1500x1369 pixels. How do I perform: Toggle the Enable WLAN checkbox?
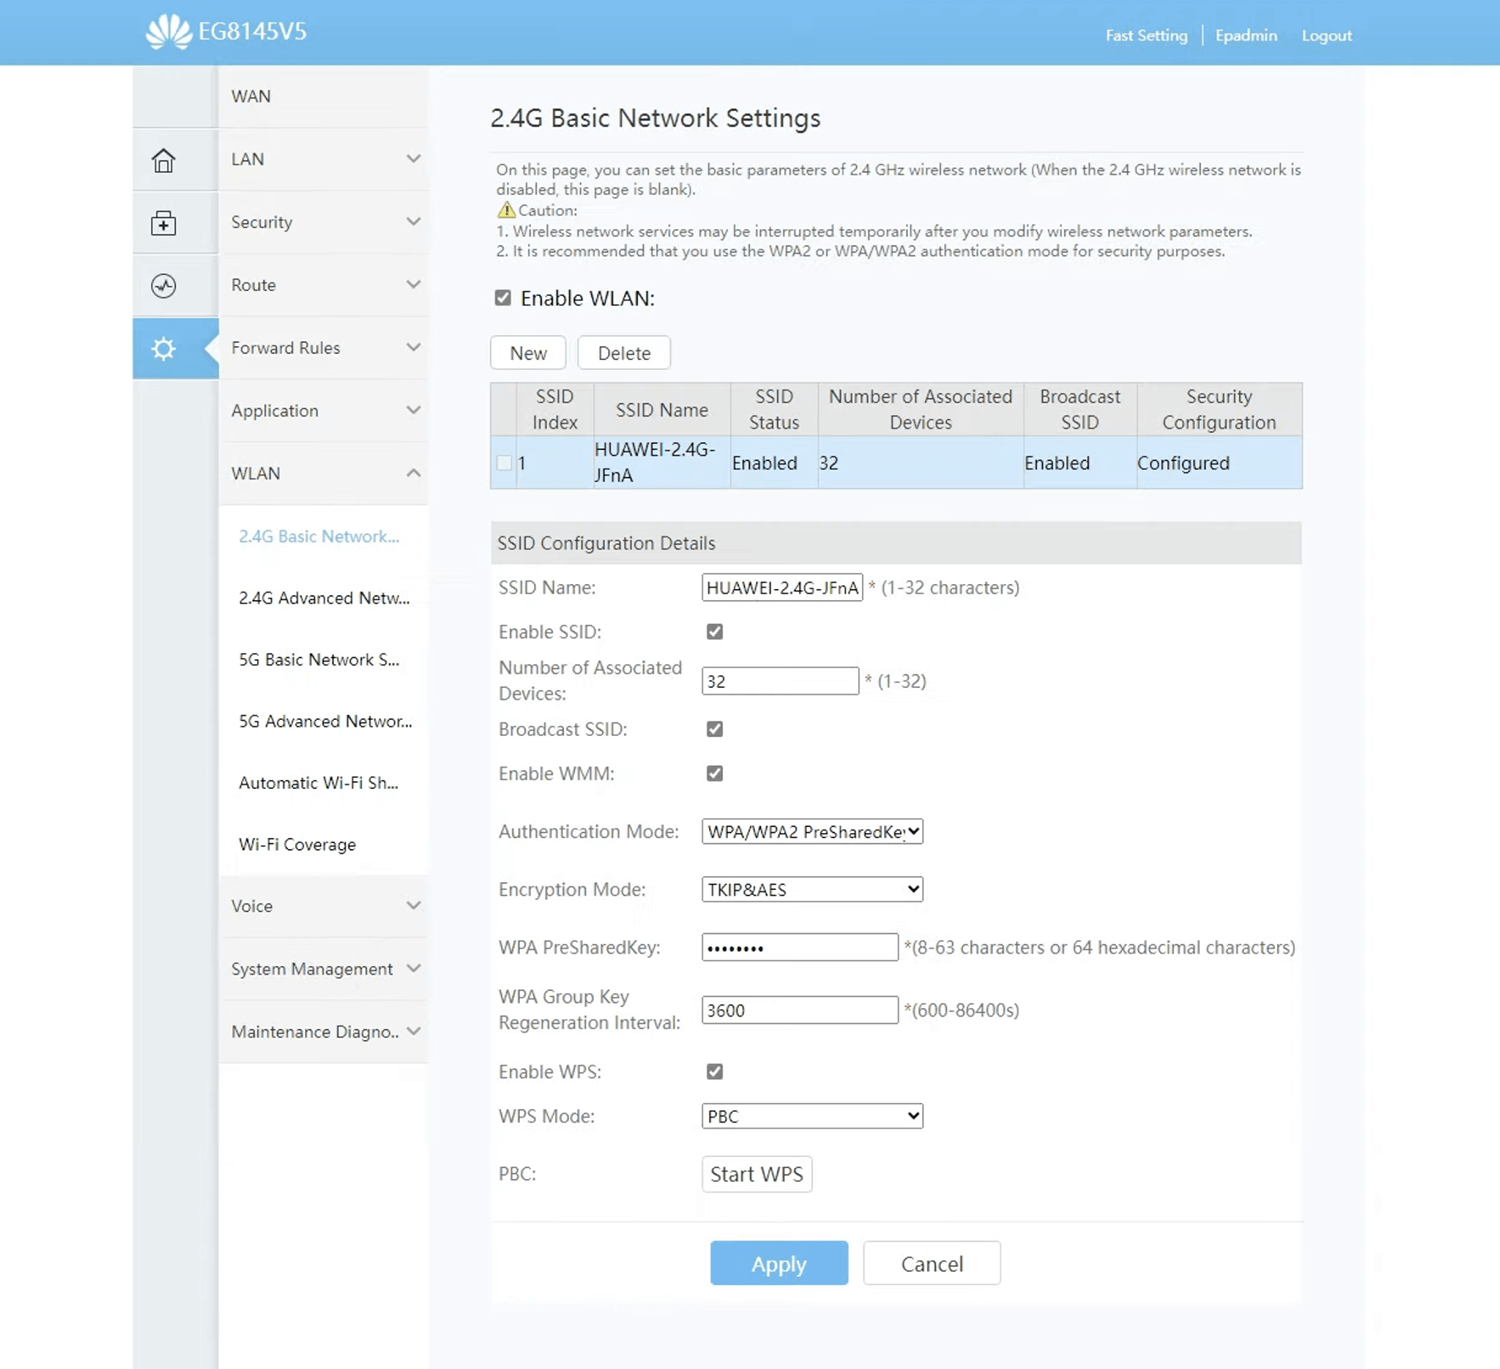503,298
